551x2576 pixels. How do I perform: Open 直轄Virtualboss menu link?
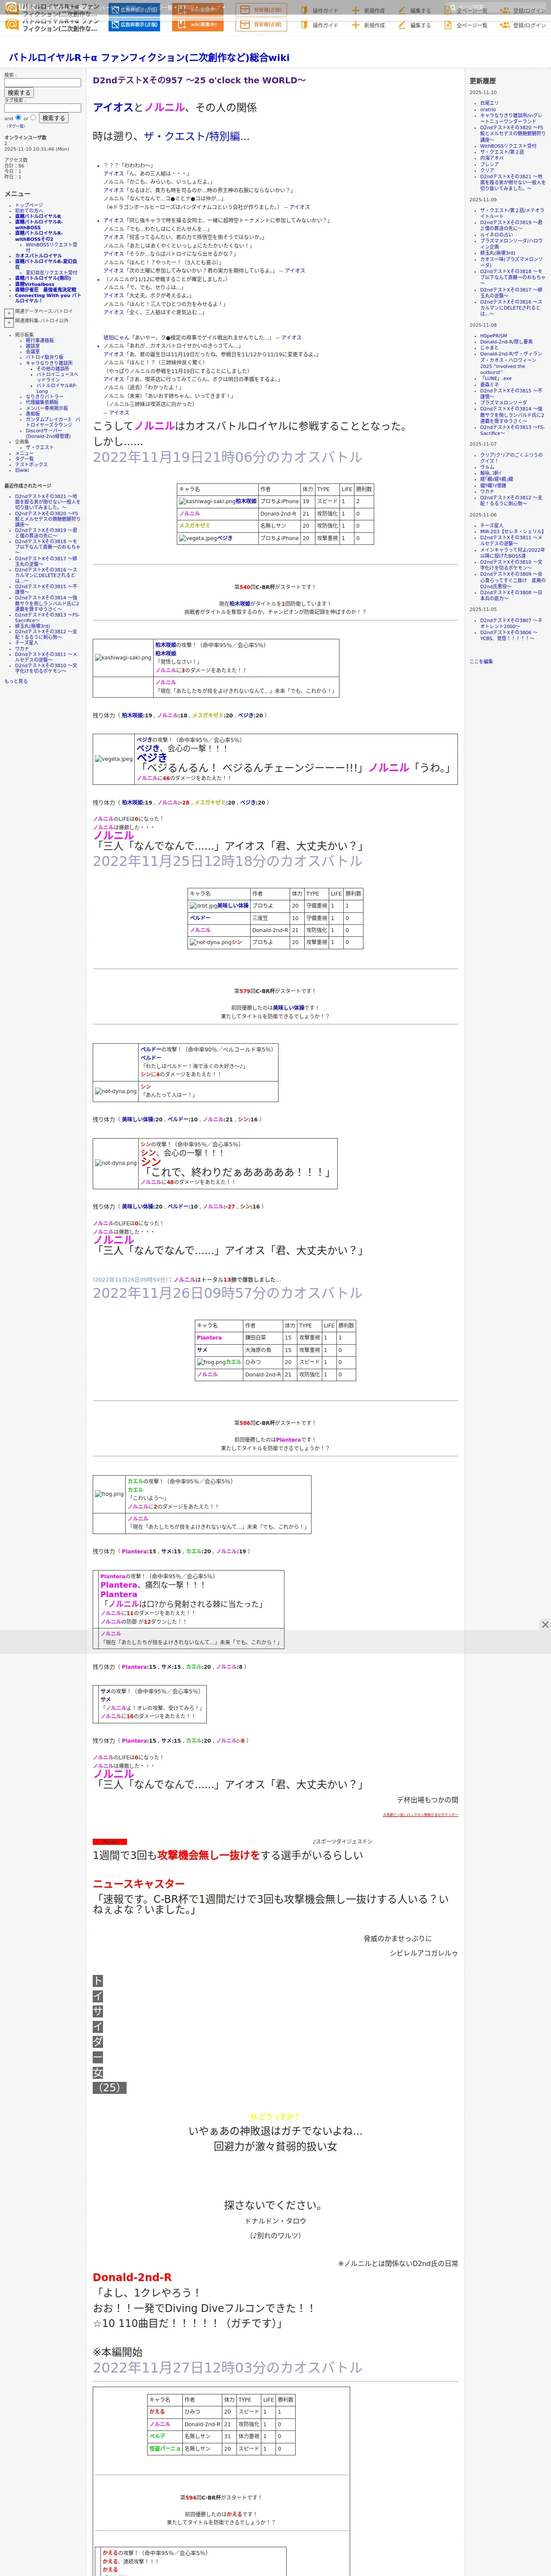click(35, 284)
